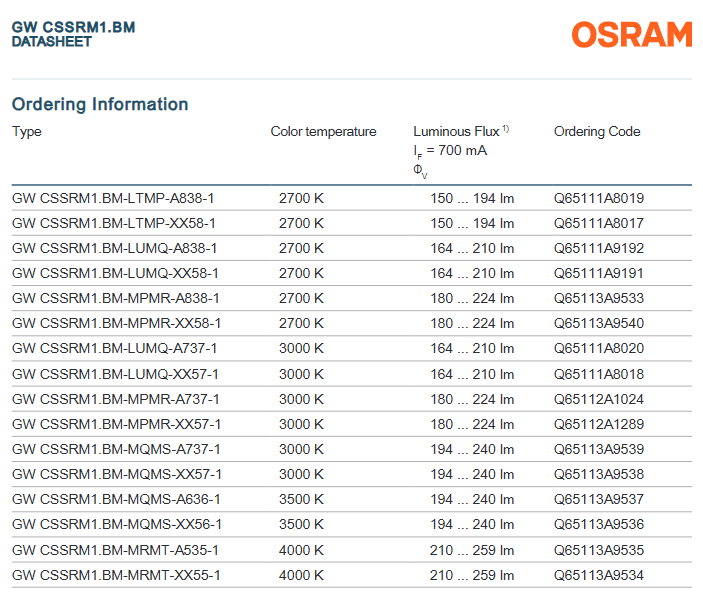Click 3000 K in the LUMQ-A737-1 row
This screenshot has height=614, width=703.
coord(301,348)
